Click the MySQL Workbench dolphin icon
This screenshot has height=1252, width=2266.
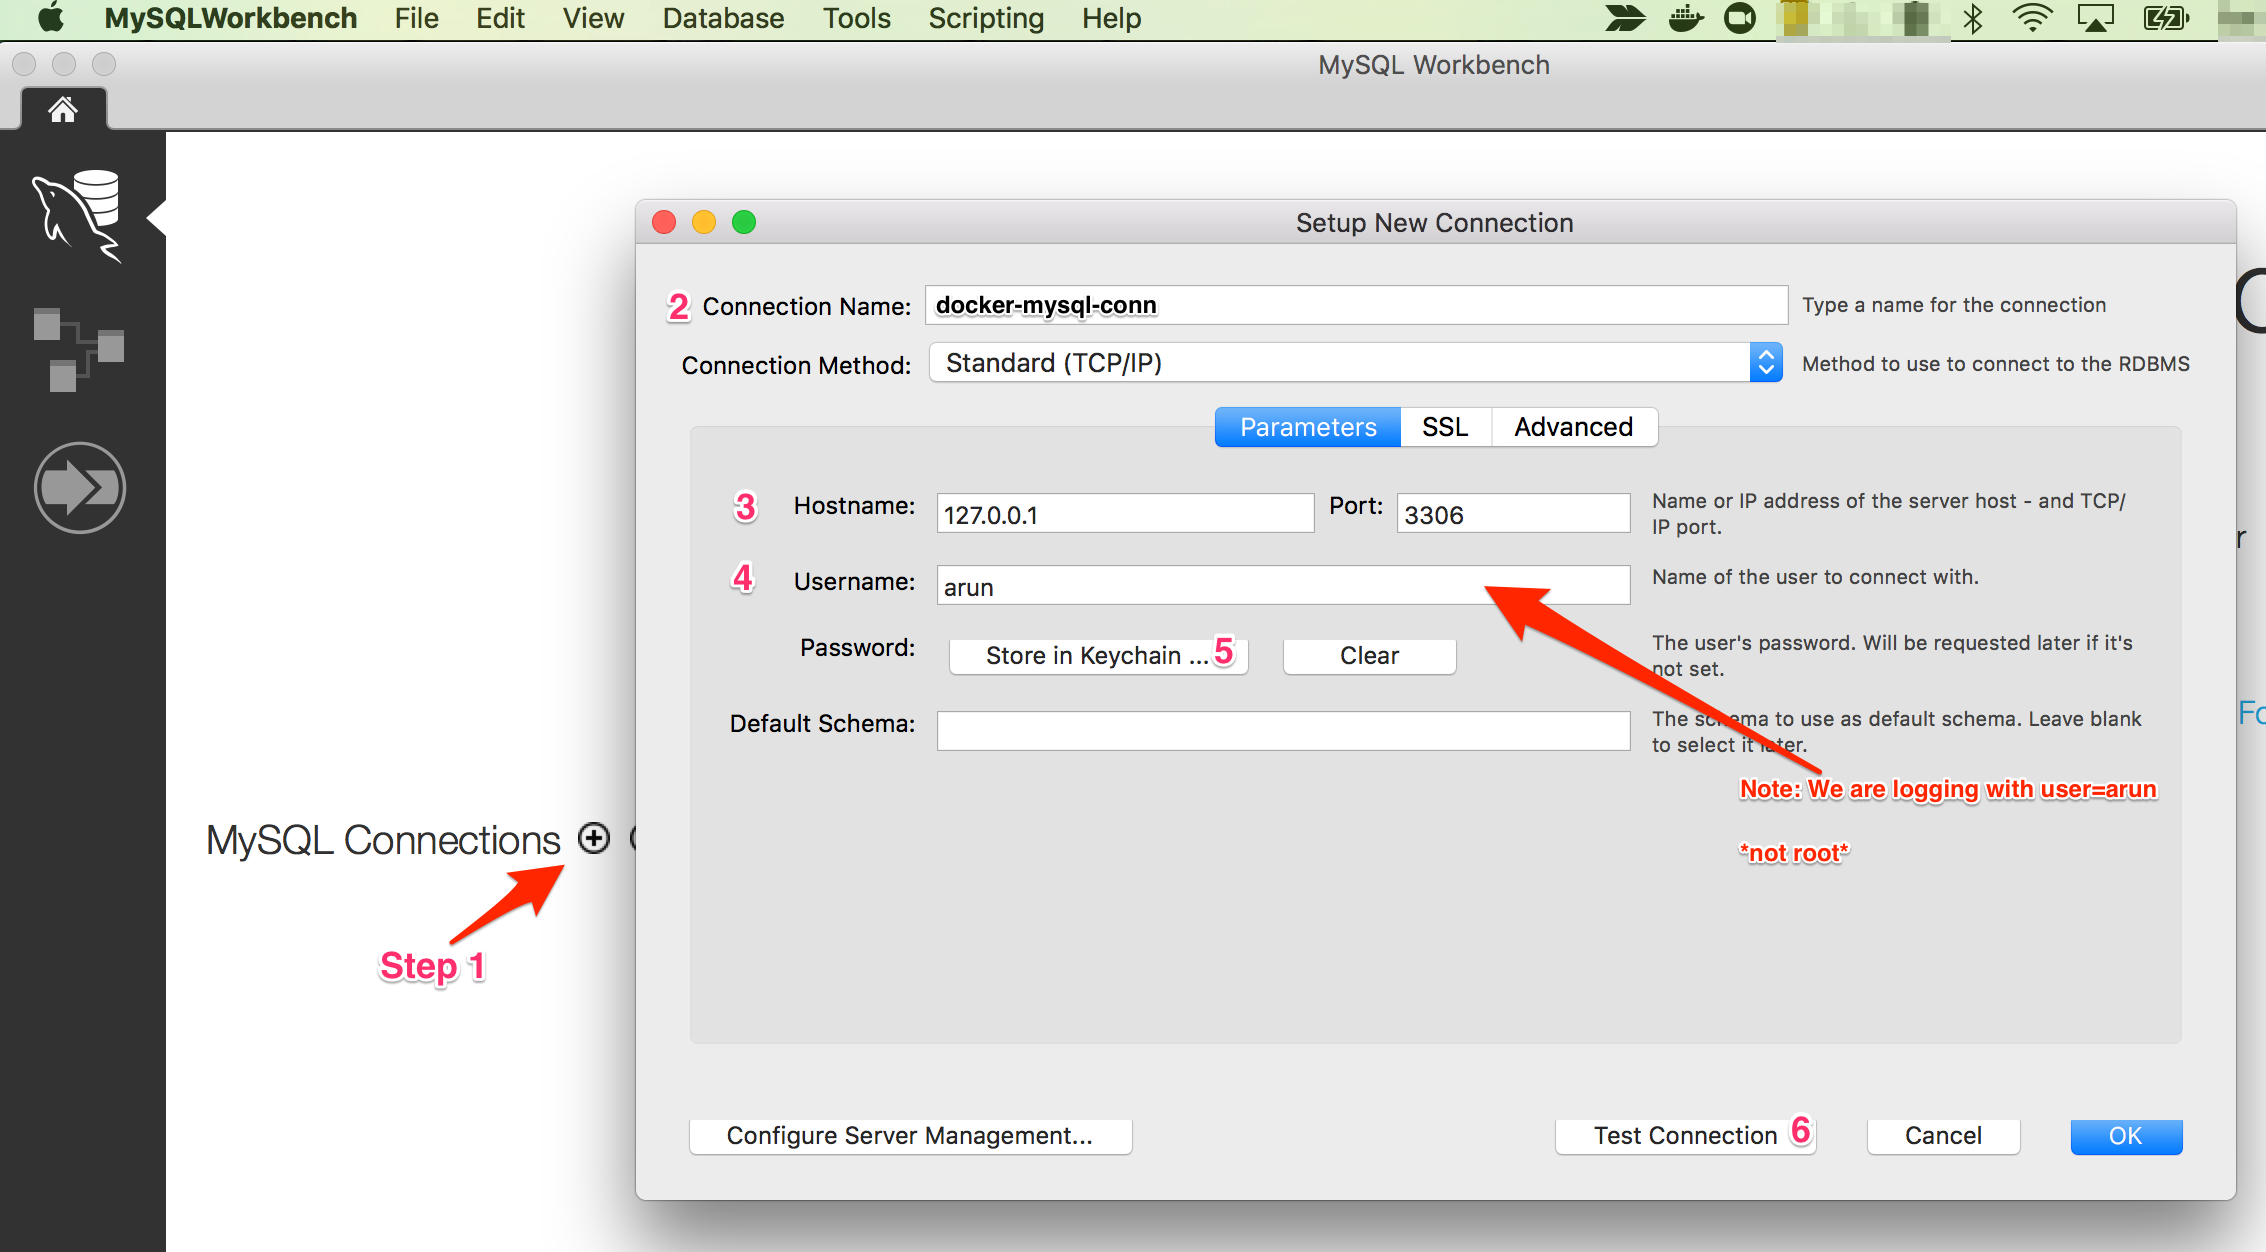click(x=83, y=217)
